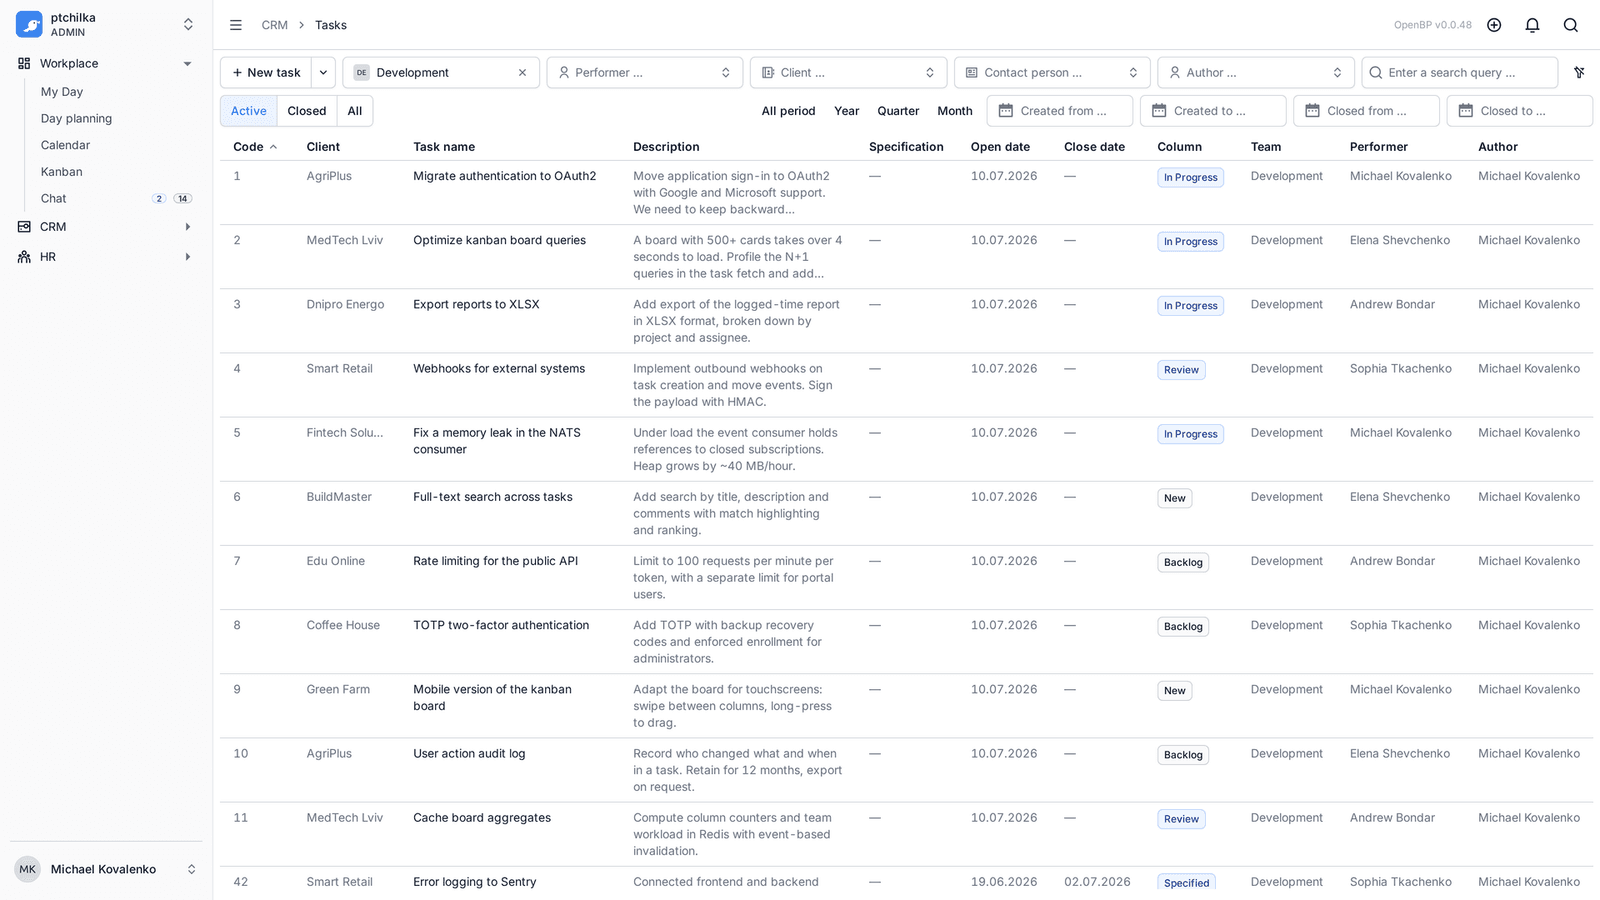Click the Task name column header
The image size is (1600, 900).
point(444,147)
